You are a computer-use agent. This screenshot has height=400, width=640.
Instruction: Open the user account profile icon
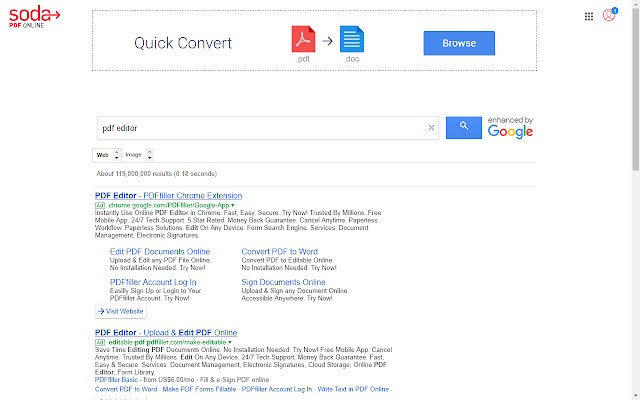pyautogui.click(x=609, y=15)
